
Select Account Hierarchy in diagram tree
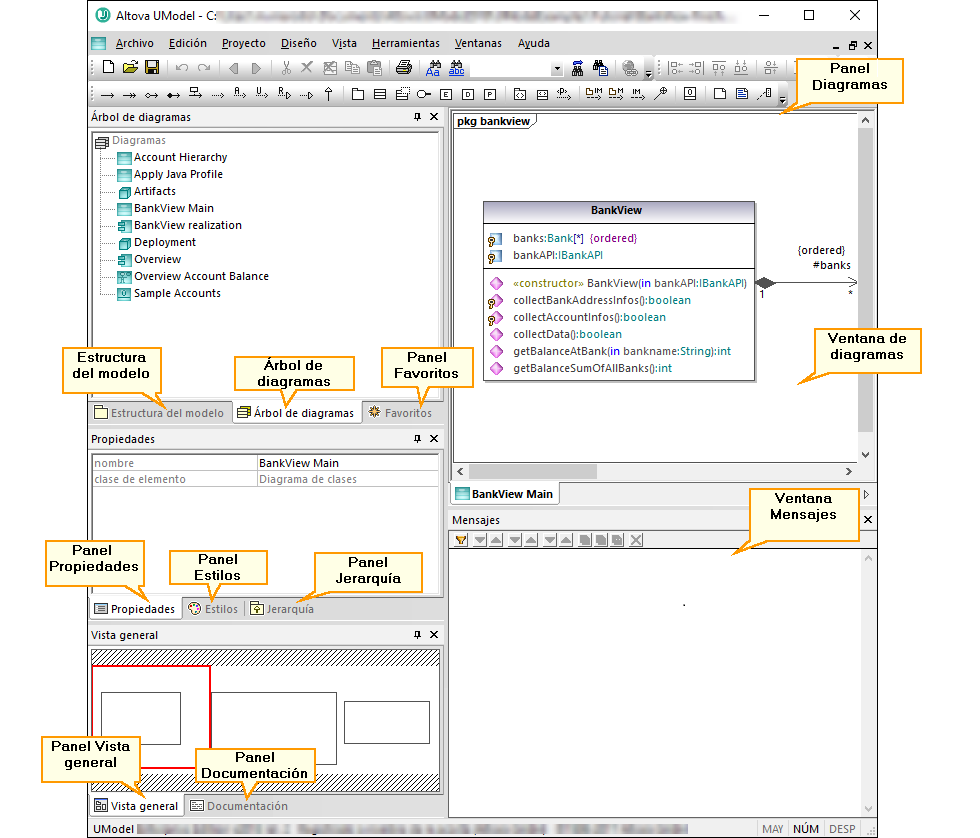pyautogui.click(x=180, y=157)
